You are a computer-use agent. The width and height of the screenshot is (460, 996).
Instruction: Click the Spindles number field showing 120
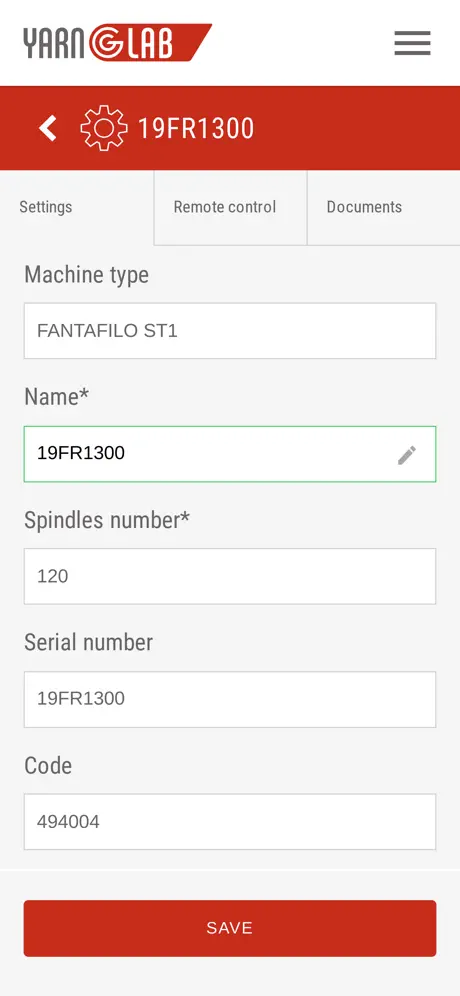[230, 577]
